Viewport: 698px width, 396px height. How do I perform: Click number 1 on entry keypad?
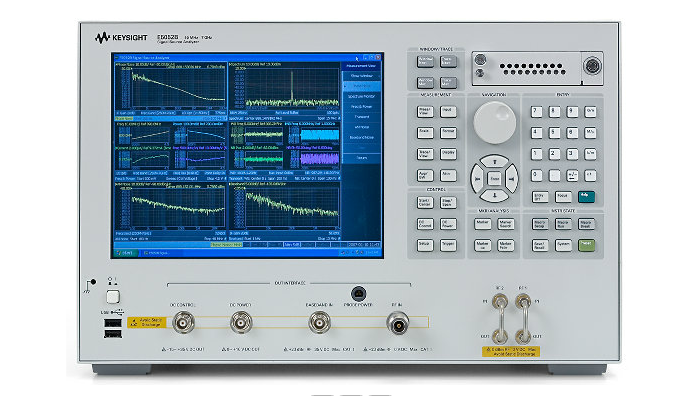(x=537, y=154)
